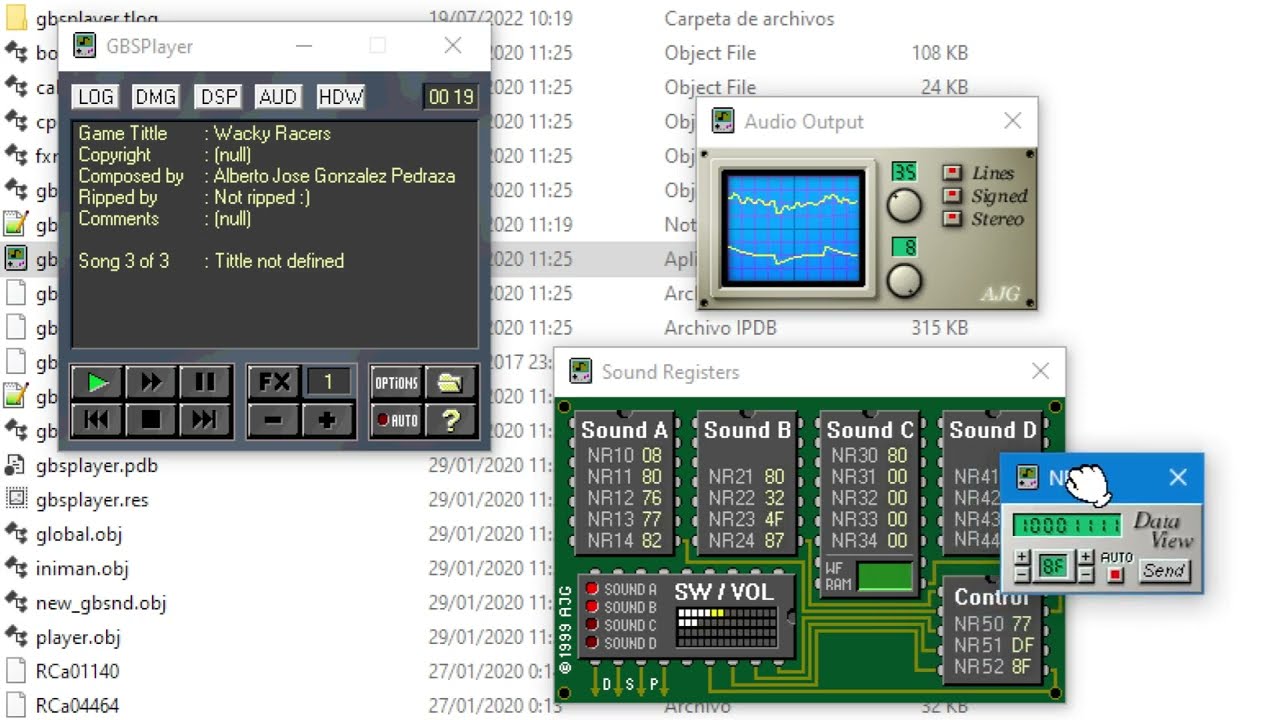The height and width of the screenshot is (720, 1280).
Task: Increase the FX number with the plus button
Action: click(x=328, y=420)
